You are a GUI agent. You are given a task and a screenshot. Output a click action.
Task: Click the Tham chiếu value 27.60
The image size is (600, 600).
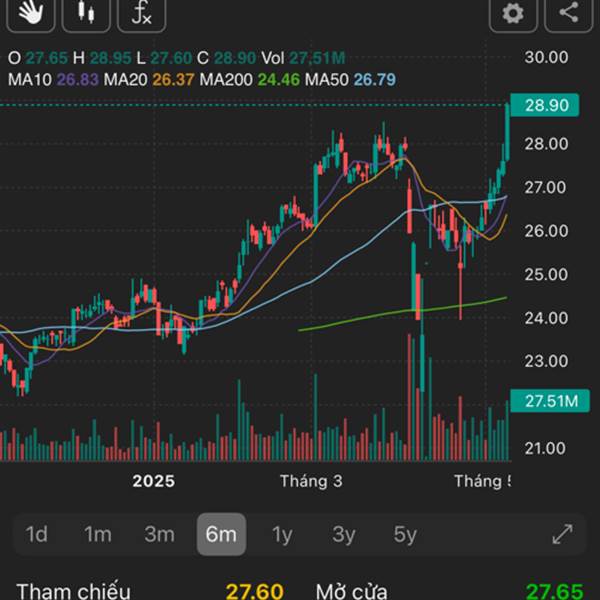pos(254,591)
